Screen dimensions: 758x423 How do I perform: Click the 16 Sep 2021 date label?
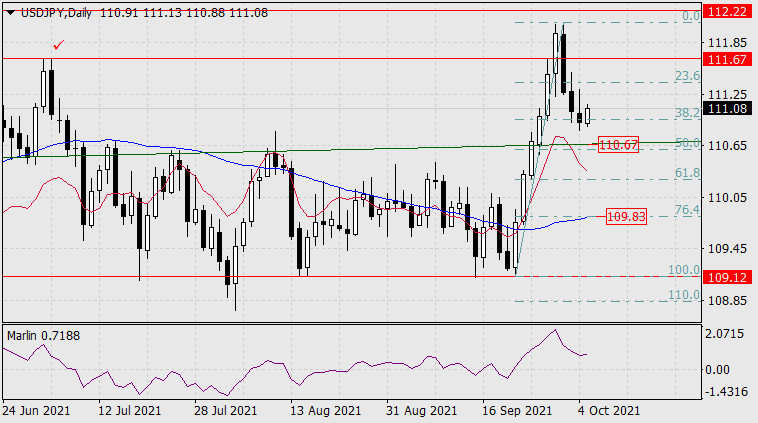coord(517,411)
